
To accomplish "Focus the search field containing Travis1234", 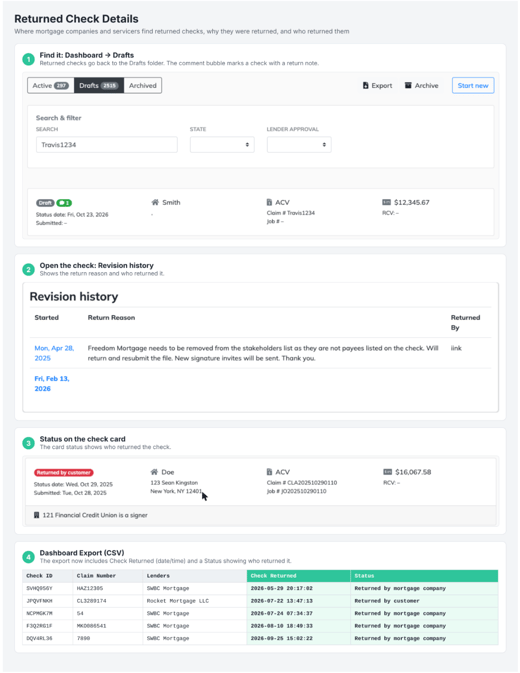I will coord(107,145).
